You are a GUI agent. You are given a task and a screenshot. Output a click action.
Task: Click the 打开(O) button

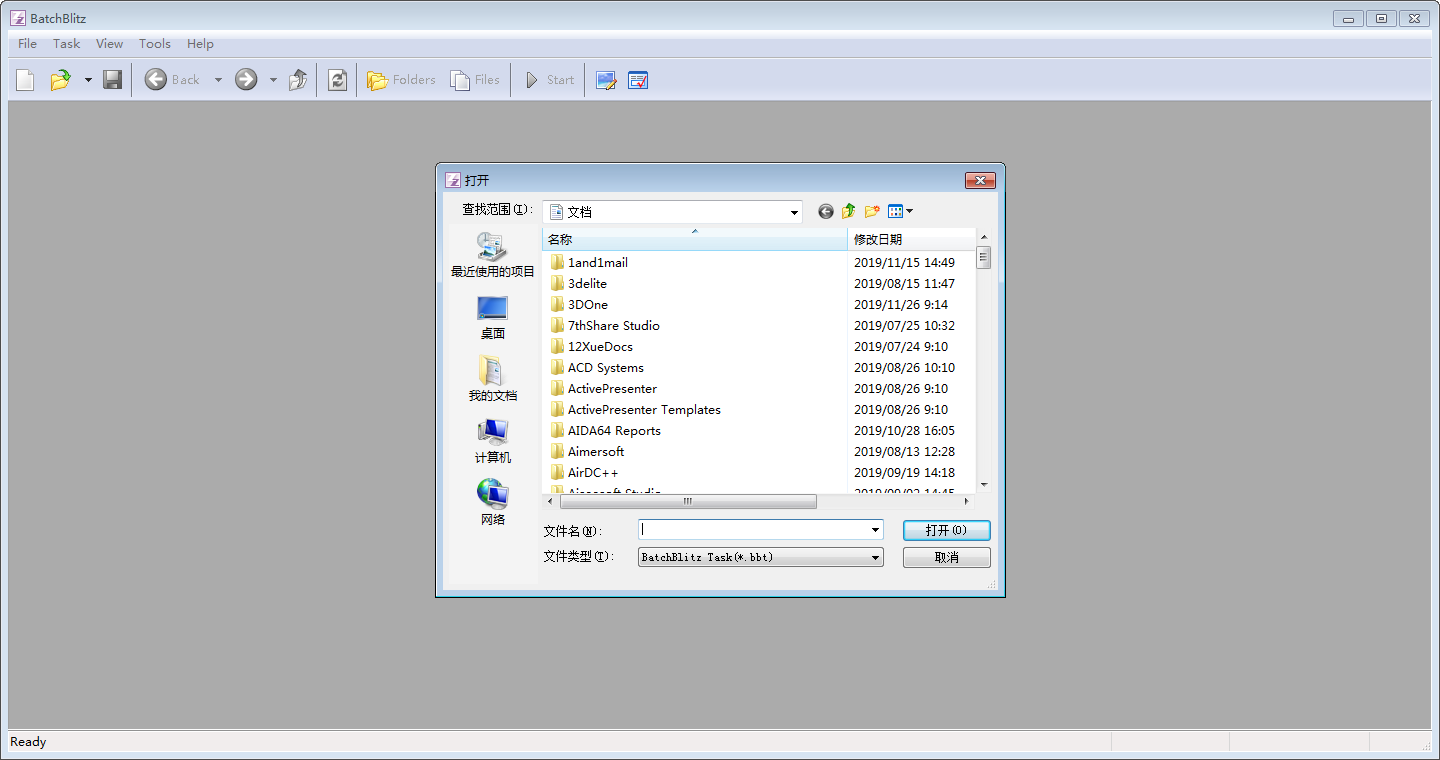point(946,530)
